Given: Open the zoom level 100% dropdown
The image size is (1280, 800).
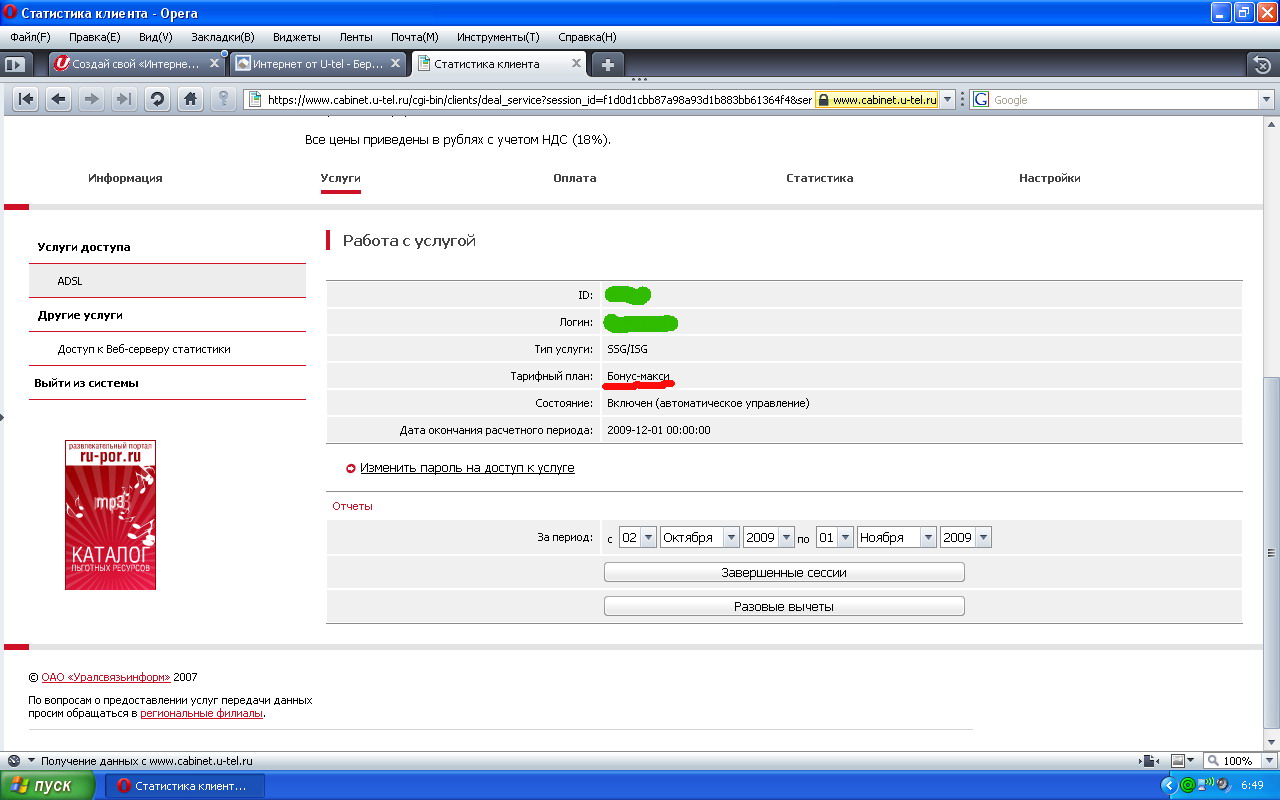Looking at the screenshot, I should click(x=1238, y=761).
